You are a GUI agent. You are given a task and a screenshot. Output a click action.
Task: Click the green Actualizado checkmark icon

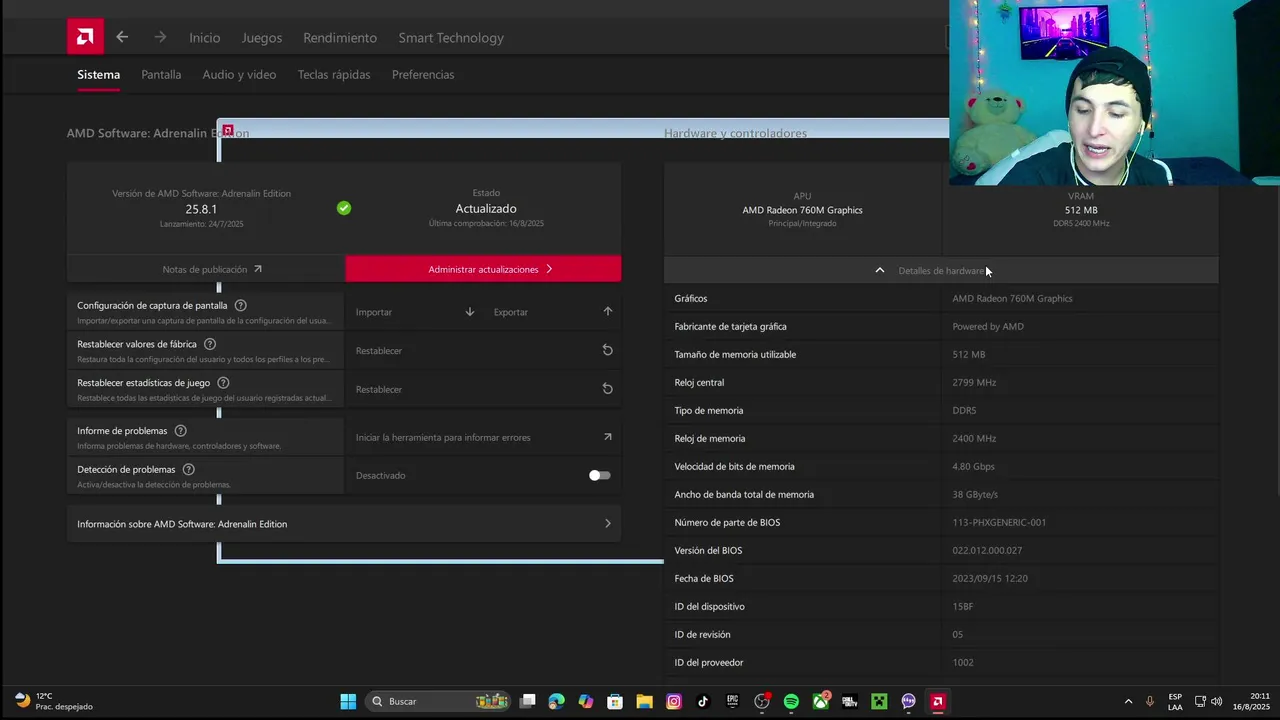click(x=344, y=208)
